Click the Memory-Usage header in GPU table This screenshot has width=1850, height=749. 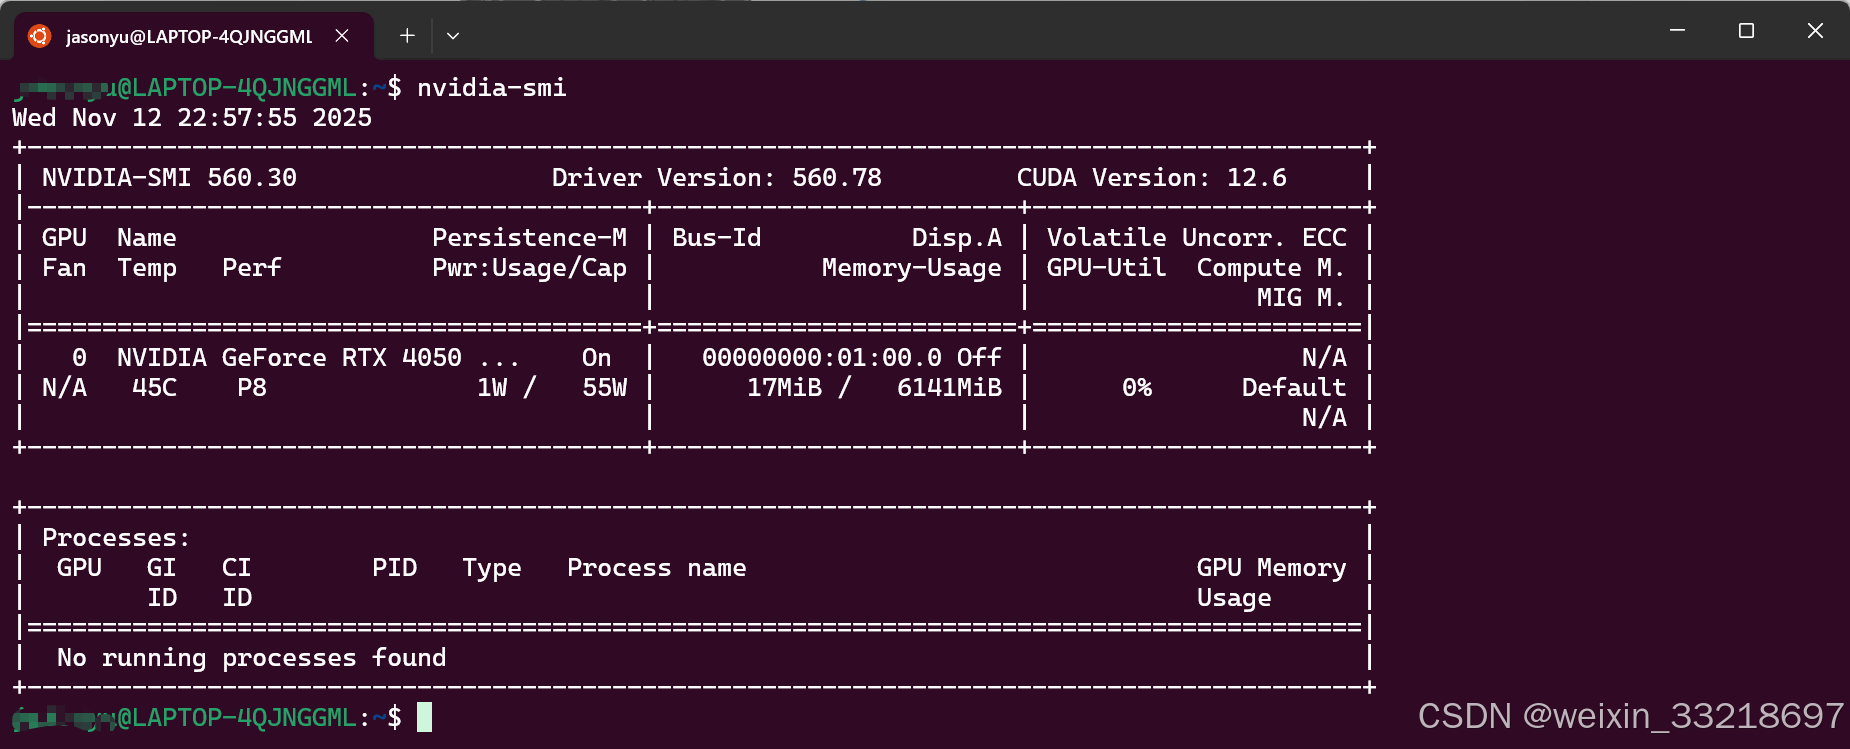912,268
